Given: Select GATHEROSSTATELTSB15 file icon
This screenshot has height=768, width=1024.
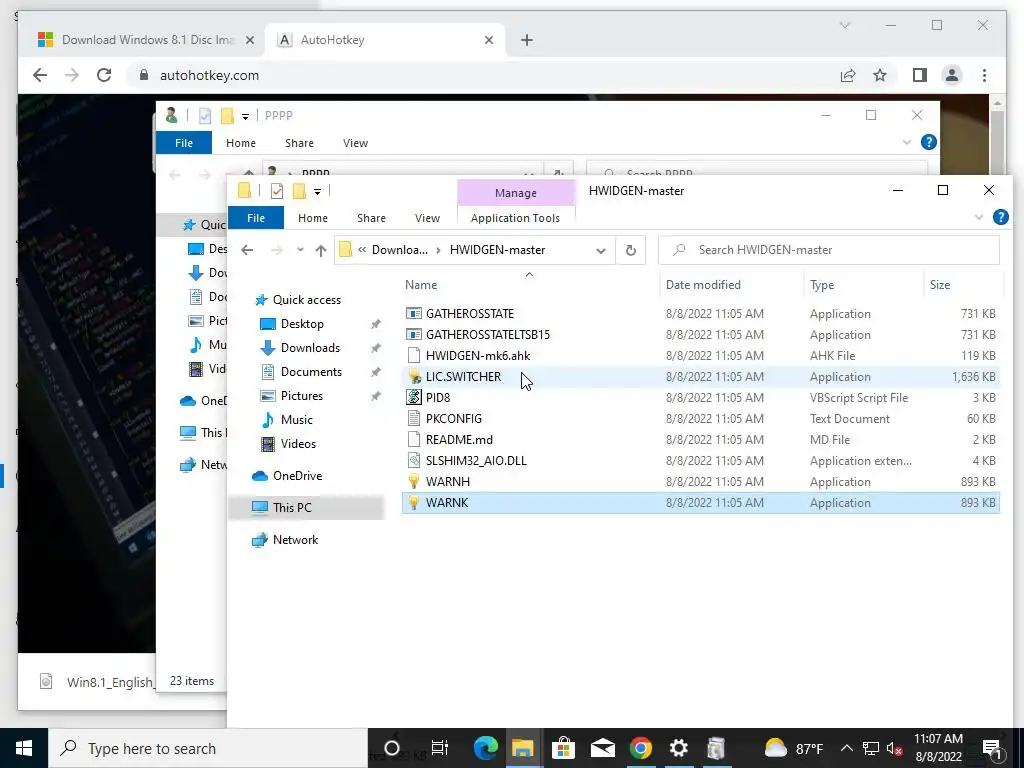Looking at the screenshot, I should click(414, 334).
